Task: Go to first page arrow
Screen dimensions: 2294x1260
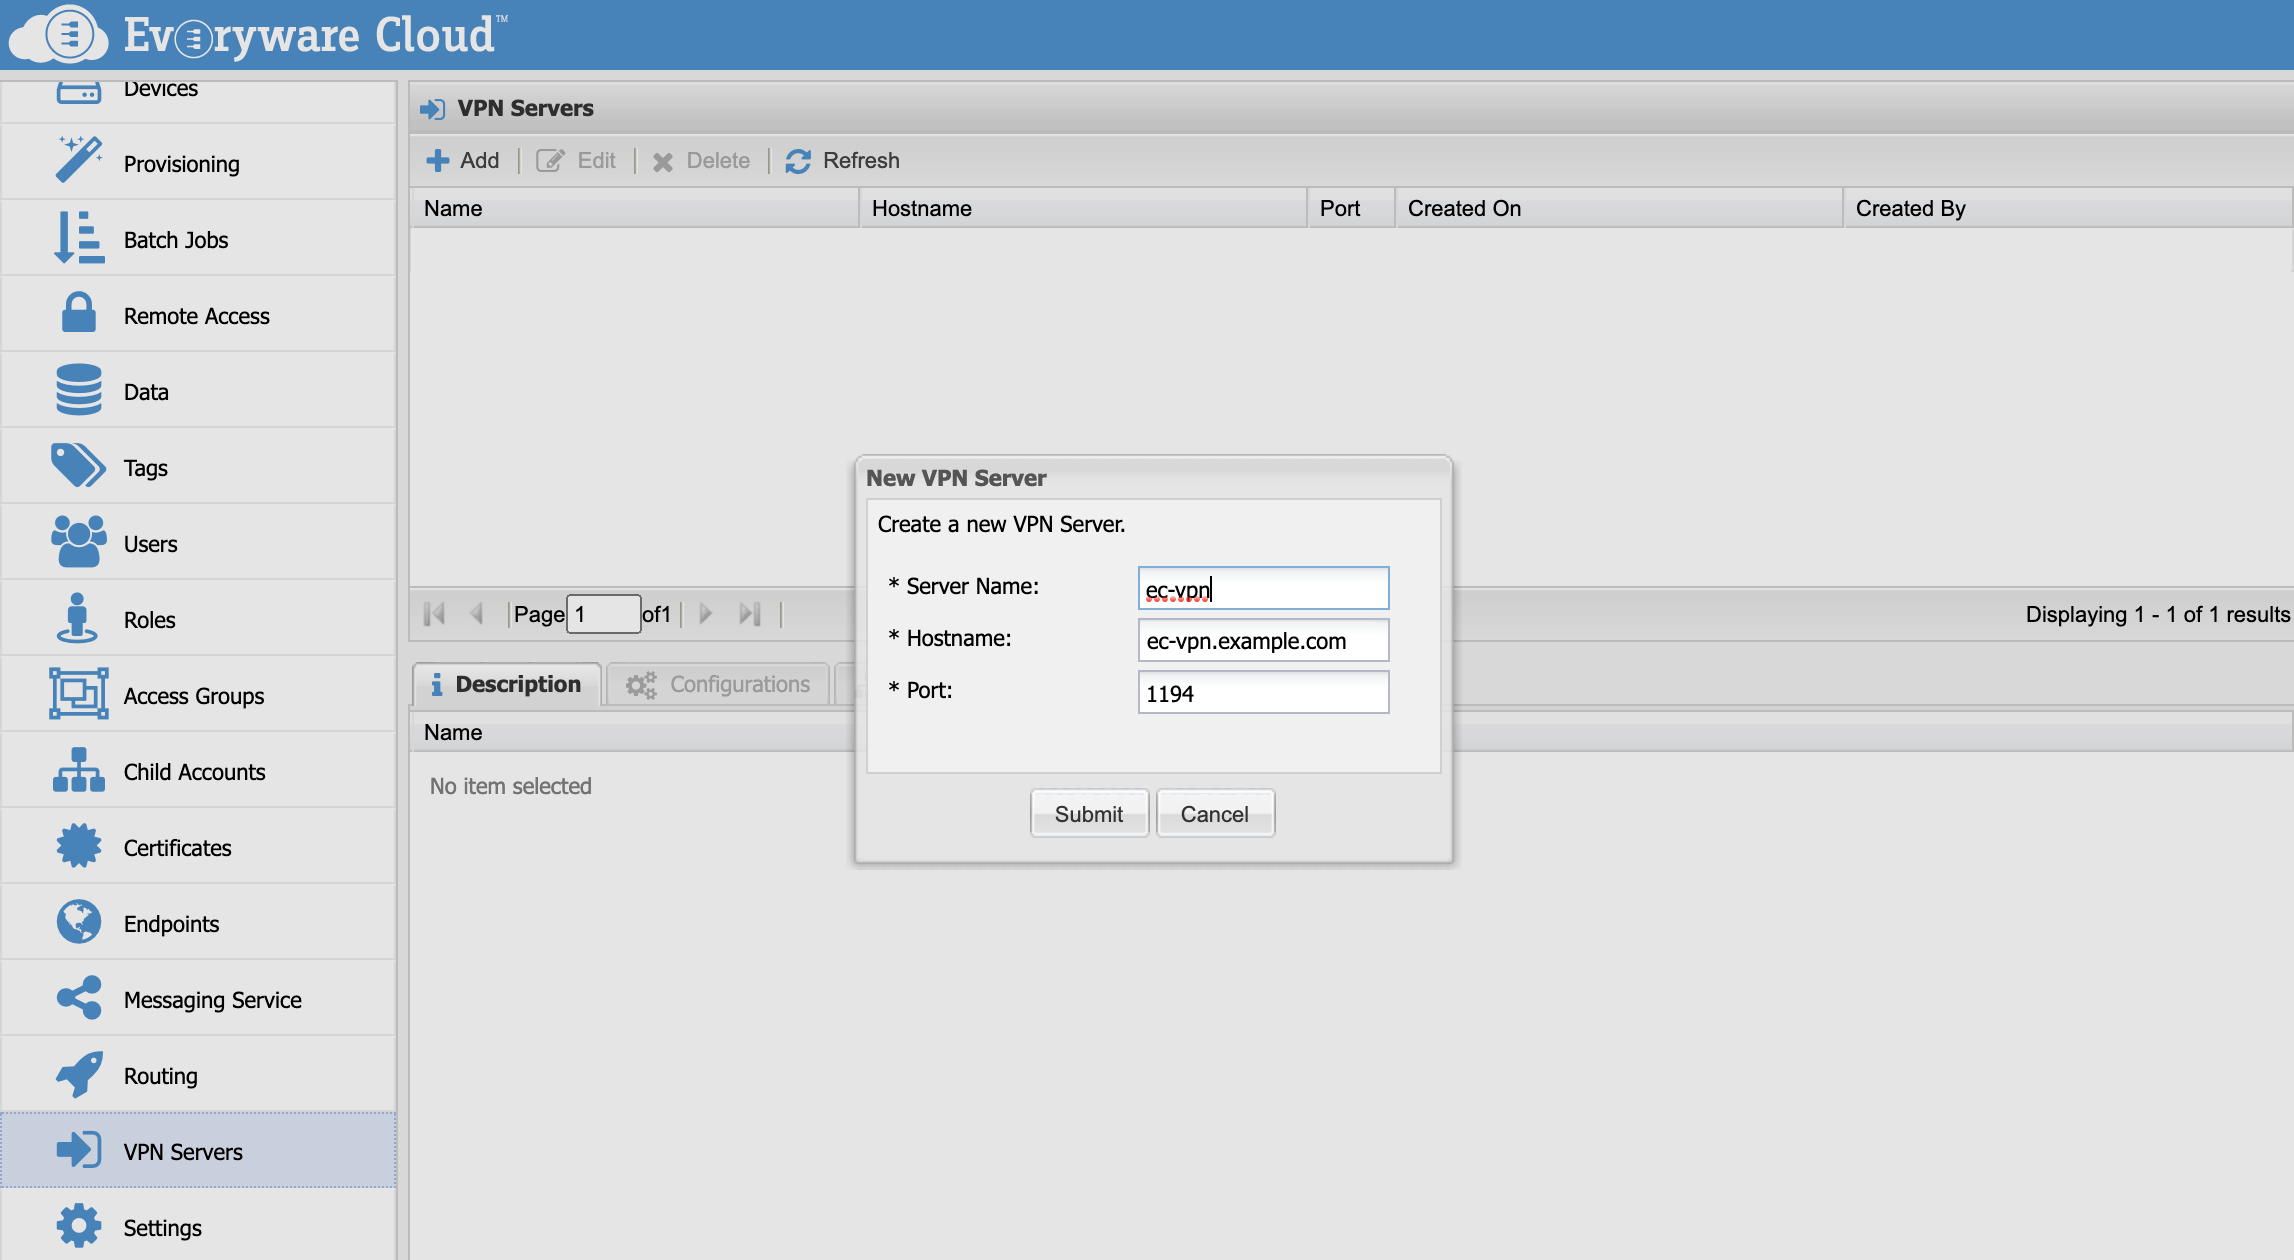Action: click(435, 614)
